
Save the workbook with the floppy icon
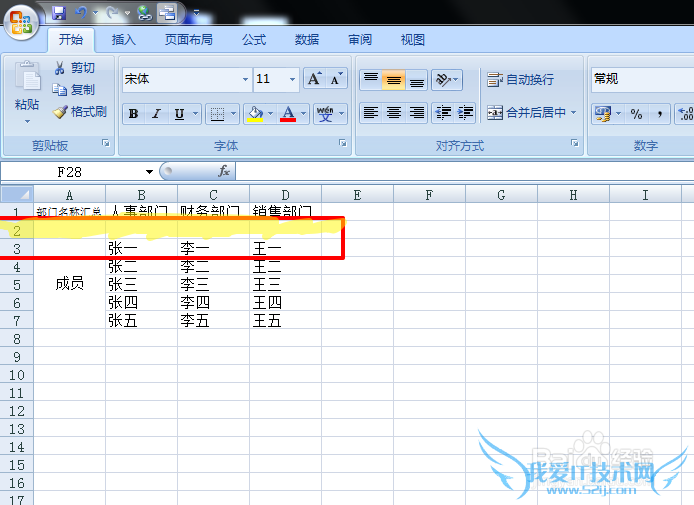coord(58,13)
